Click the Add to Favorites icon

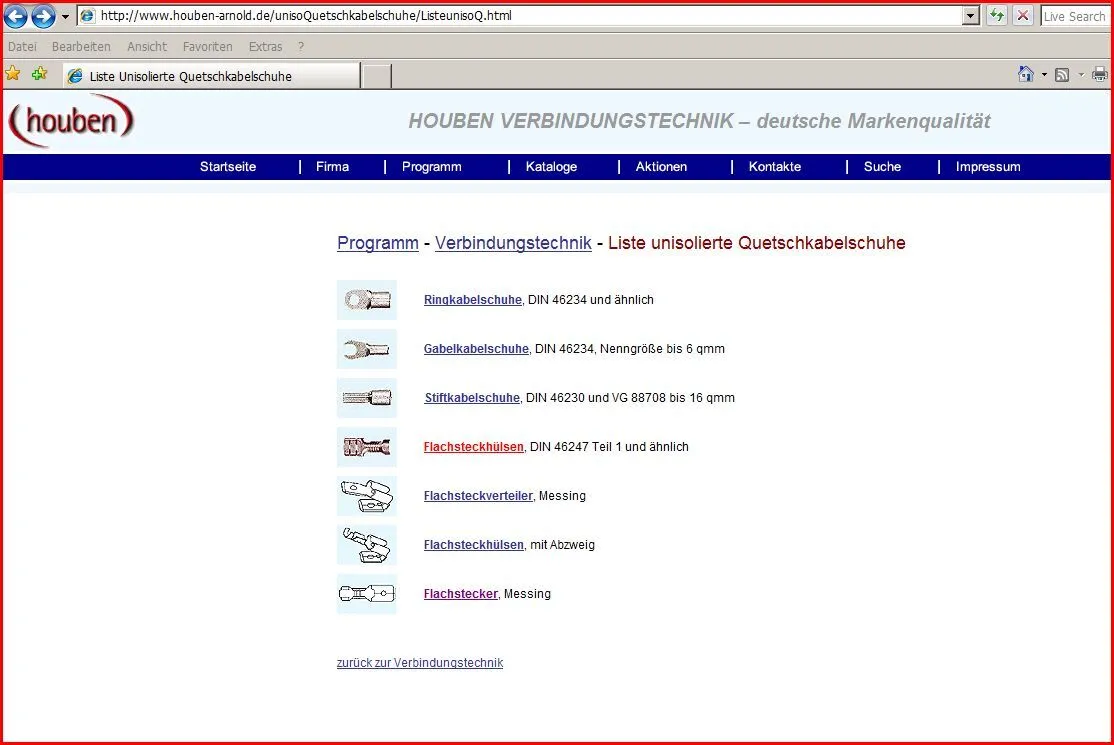pos(39,74)
